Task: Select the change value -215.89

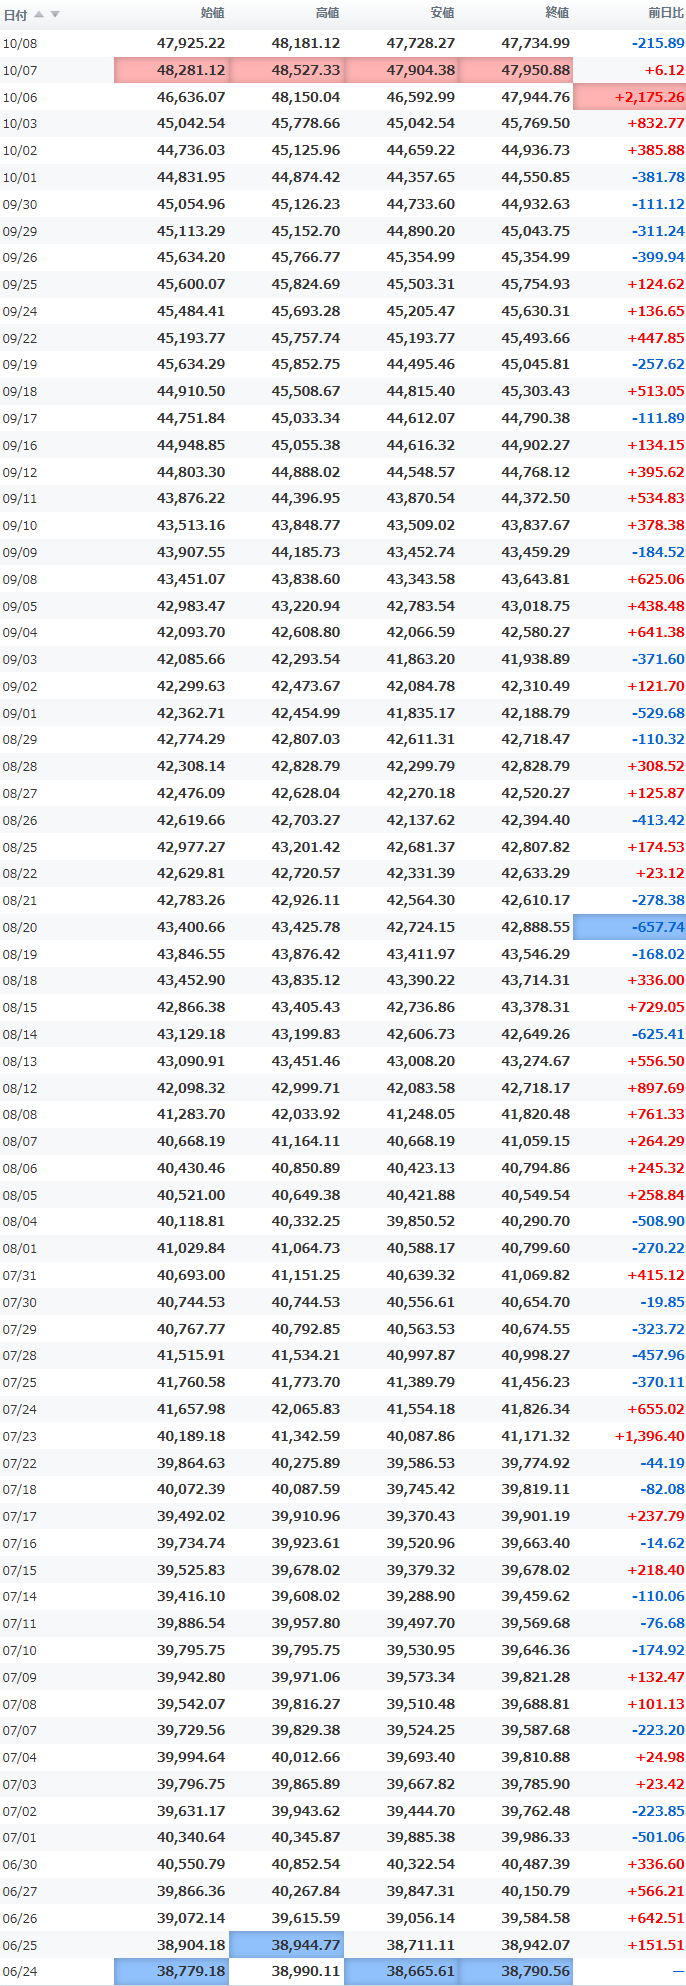Action: click(658, 43)
